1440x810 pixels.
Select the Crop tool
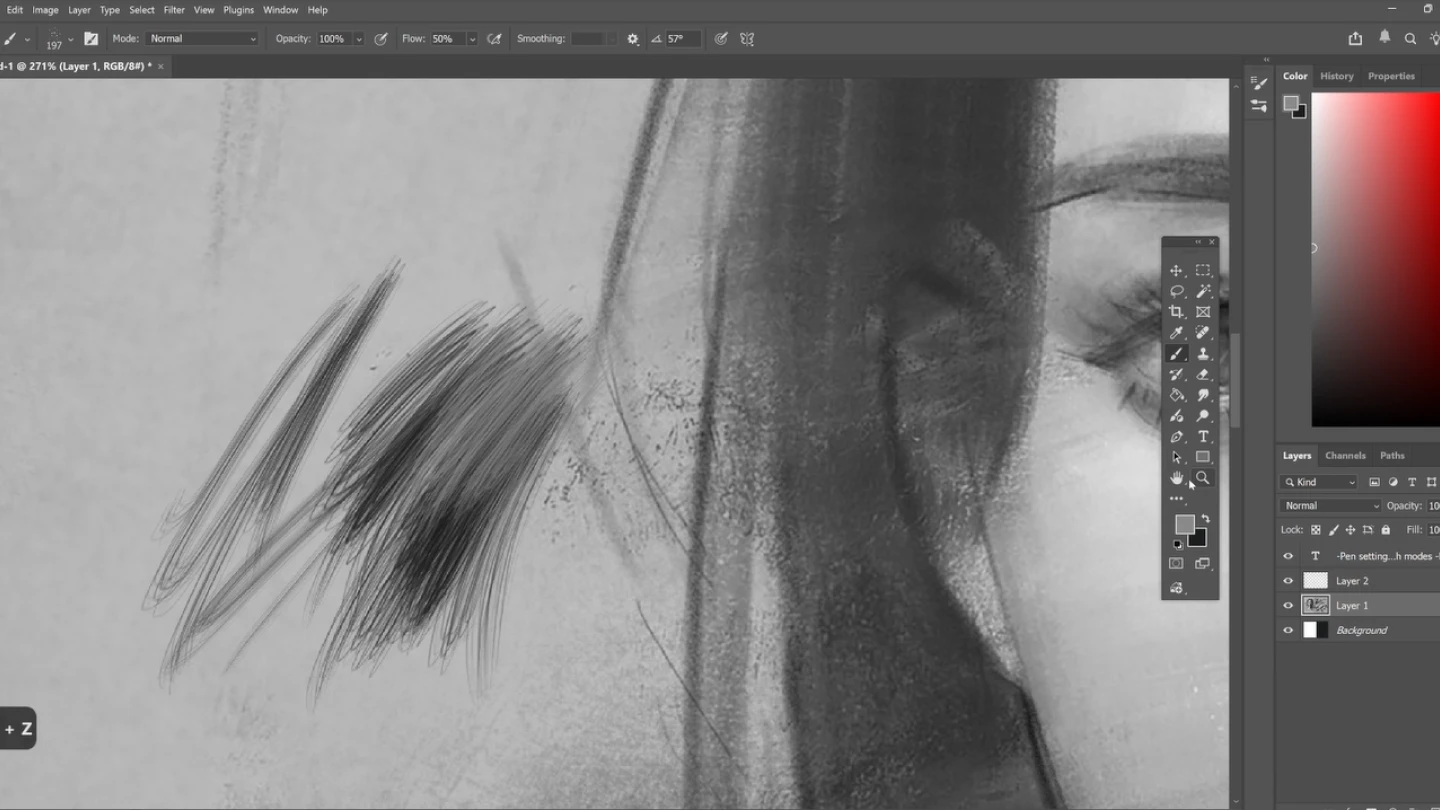click(1177, 312)
